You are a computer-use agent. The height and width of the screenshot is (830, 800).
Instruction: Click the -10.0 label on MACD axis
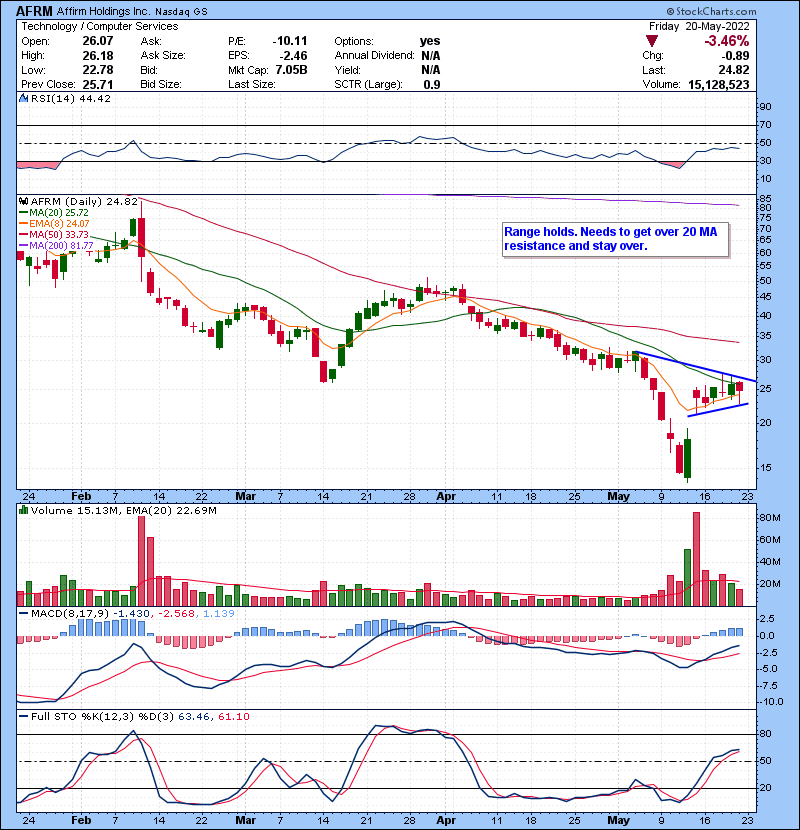pos(770,702)
